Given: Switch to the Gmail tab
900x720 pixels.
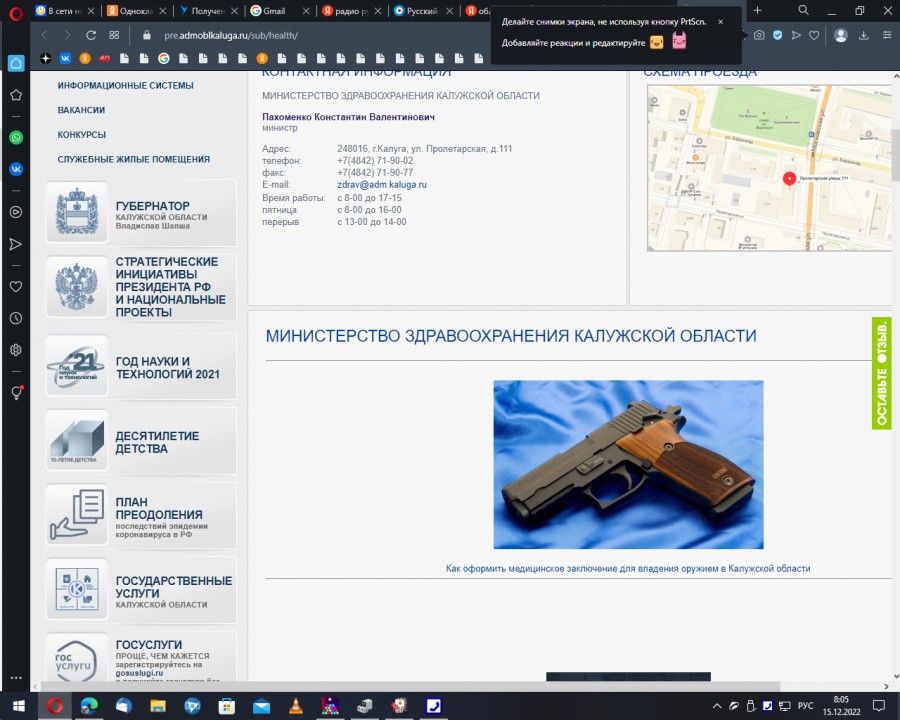Looking at the screenshot, I should click(x=275, y=10).
